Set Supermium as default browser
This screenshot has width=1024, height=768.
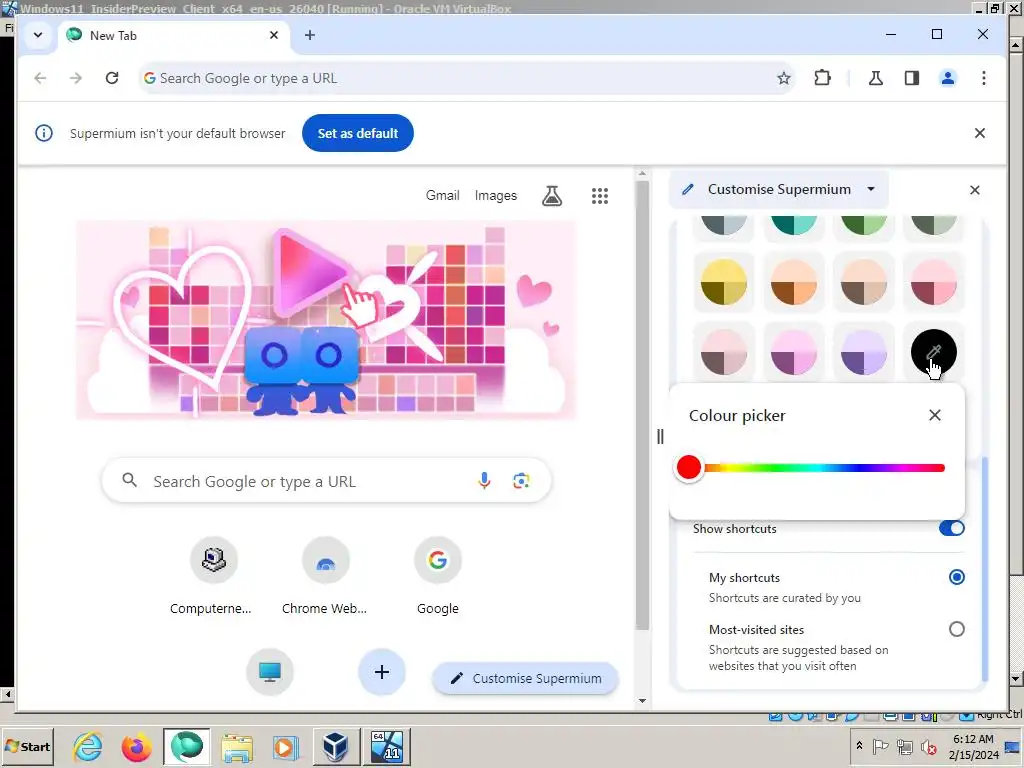pos(358,133)
